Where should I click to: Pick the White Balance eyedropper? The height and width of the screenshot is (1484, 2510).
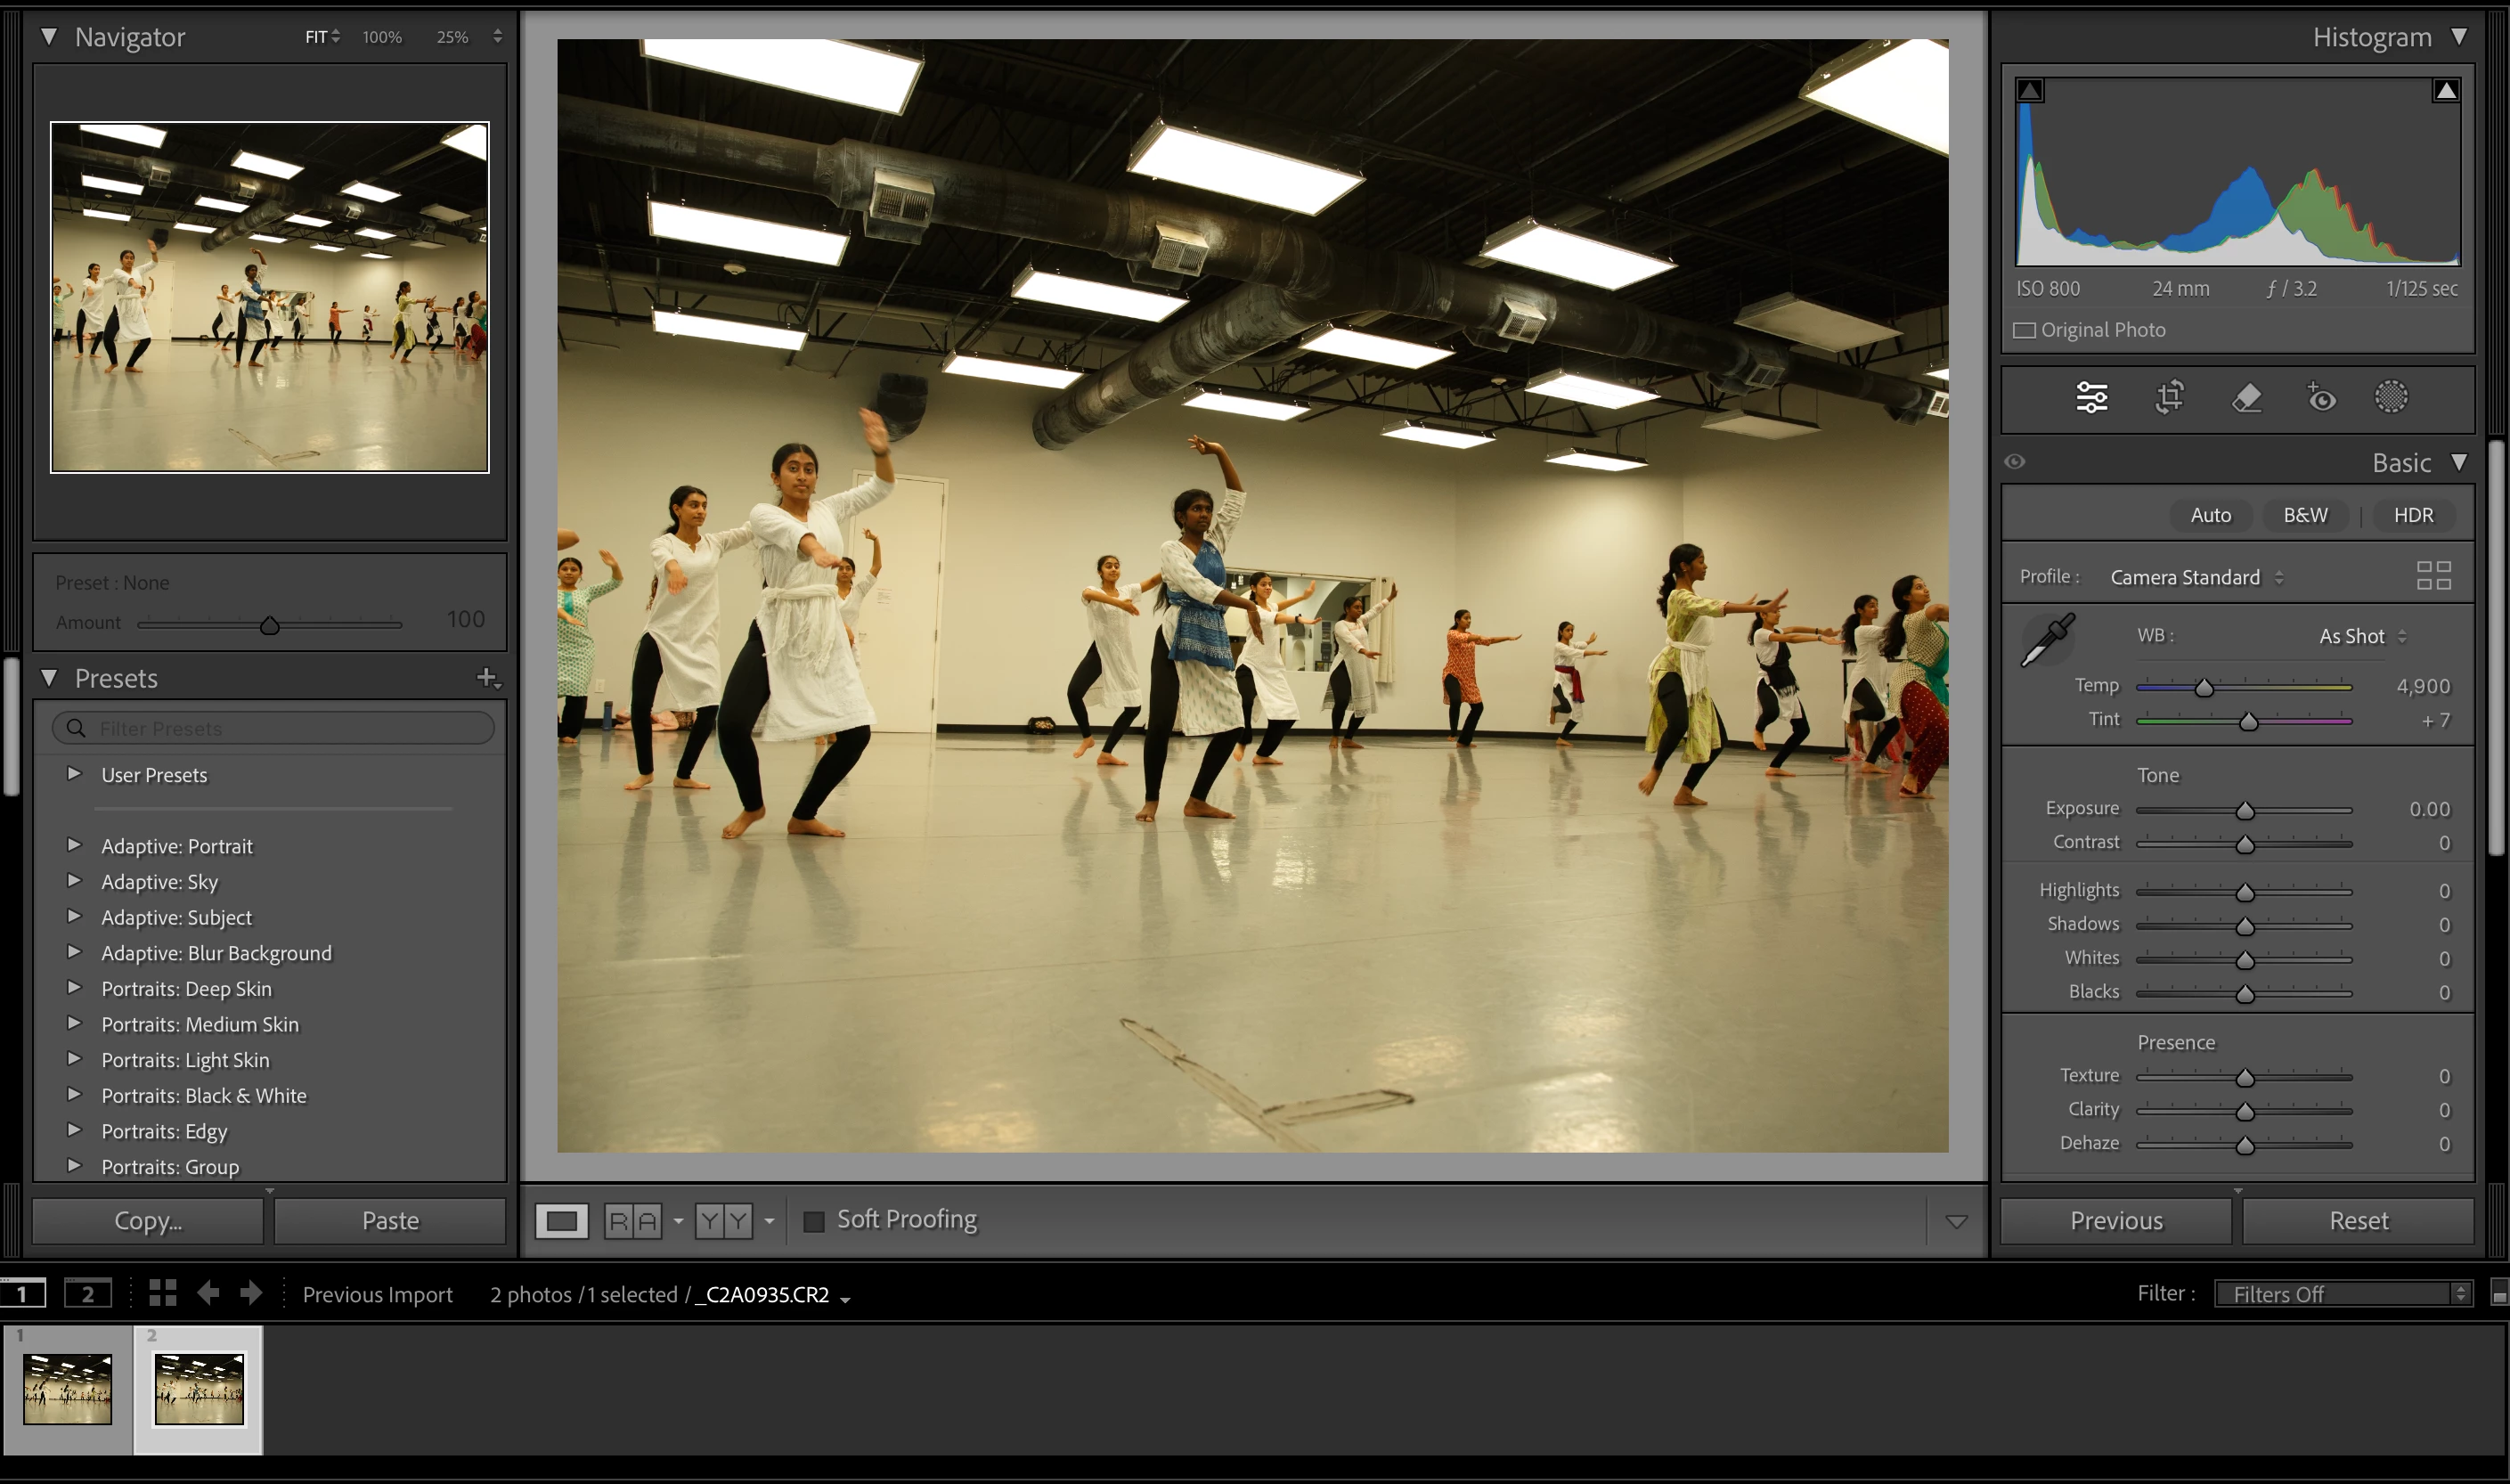2047,640
